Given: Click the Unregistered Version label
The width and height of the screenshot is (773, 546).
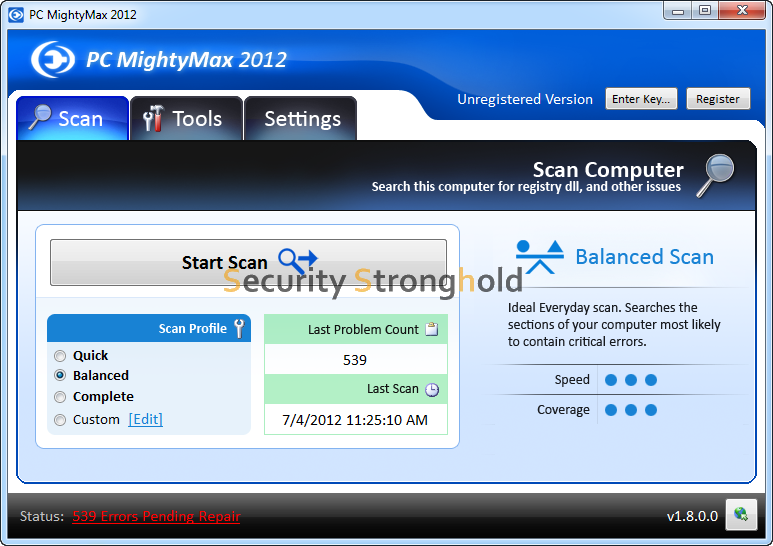Looking at the screenshot, I should click(x=525, y=100).
